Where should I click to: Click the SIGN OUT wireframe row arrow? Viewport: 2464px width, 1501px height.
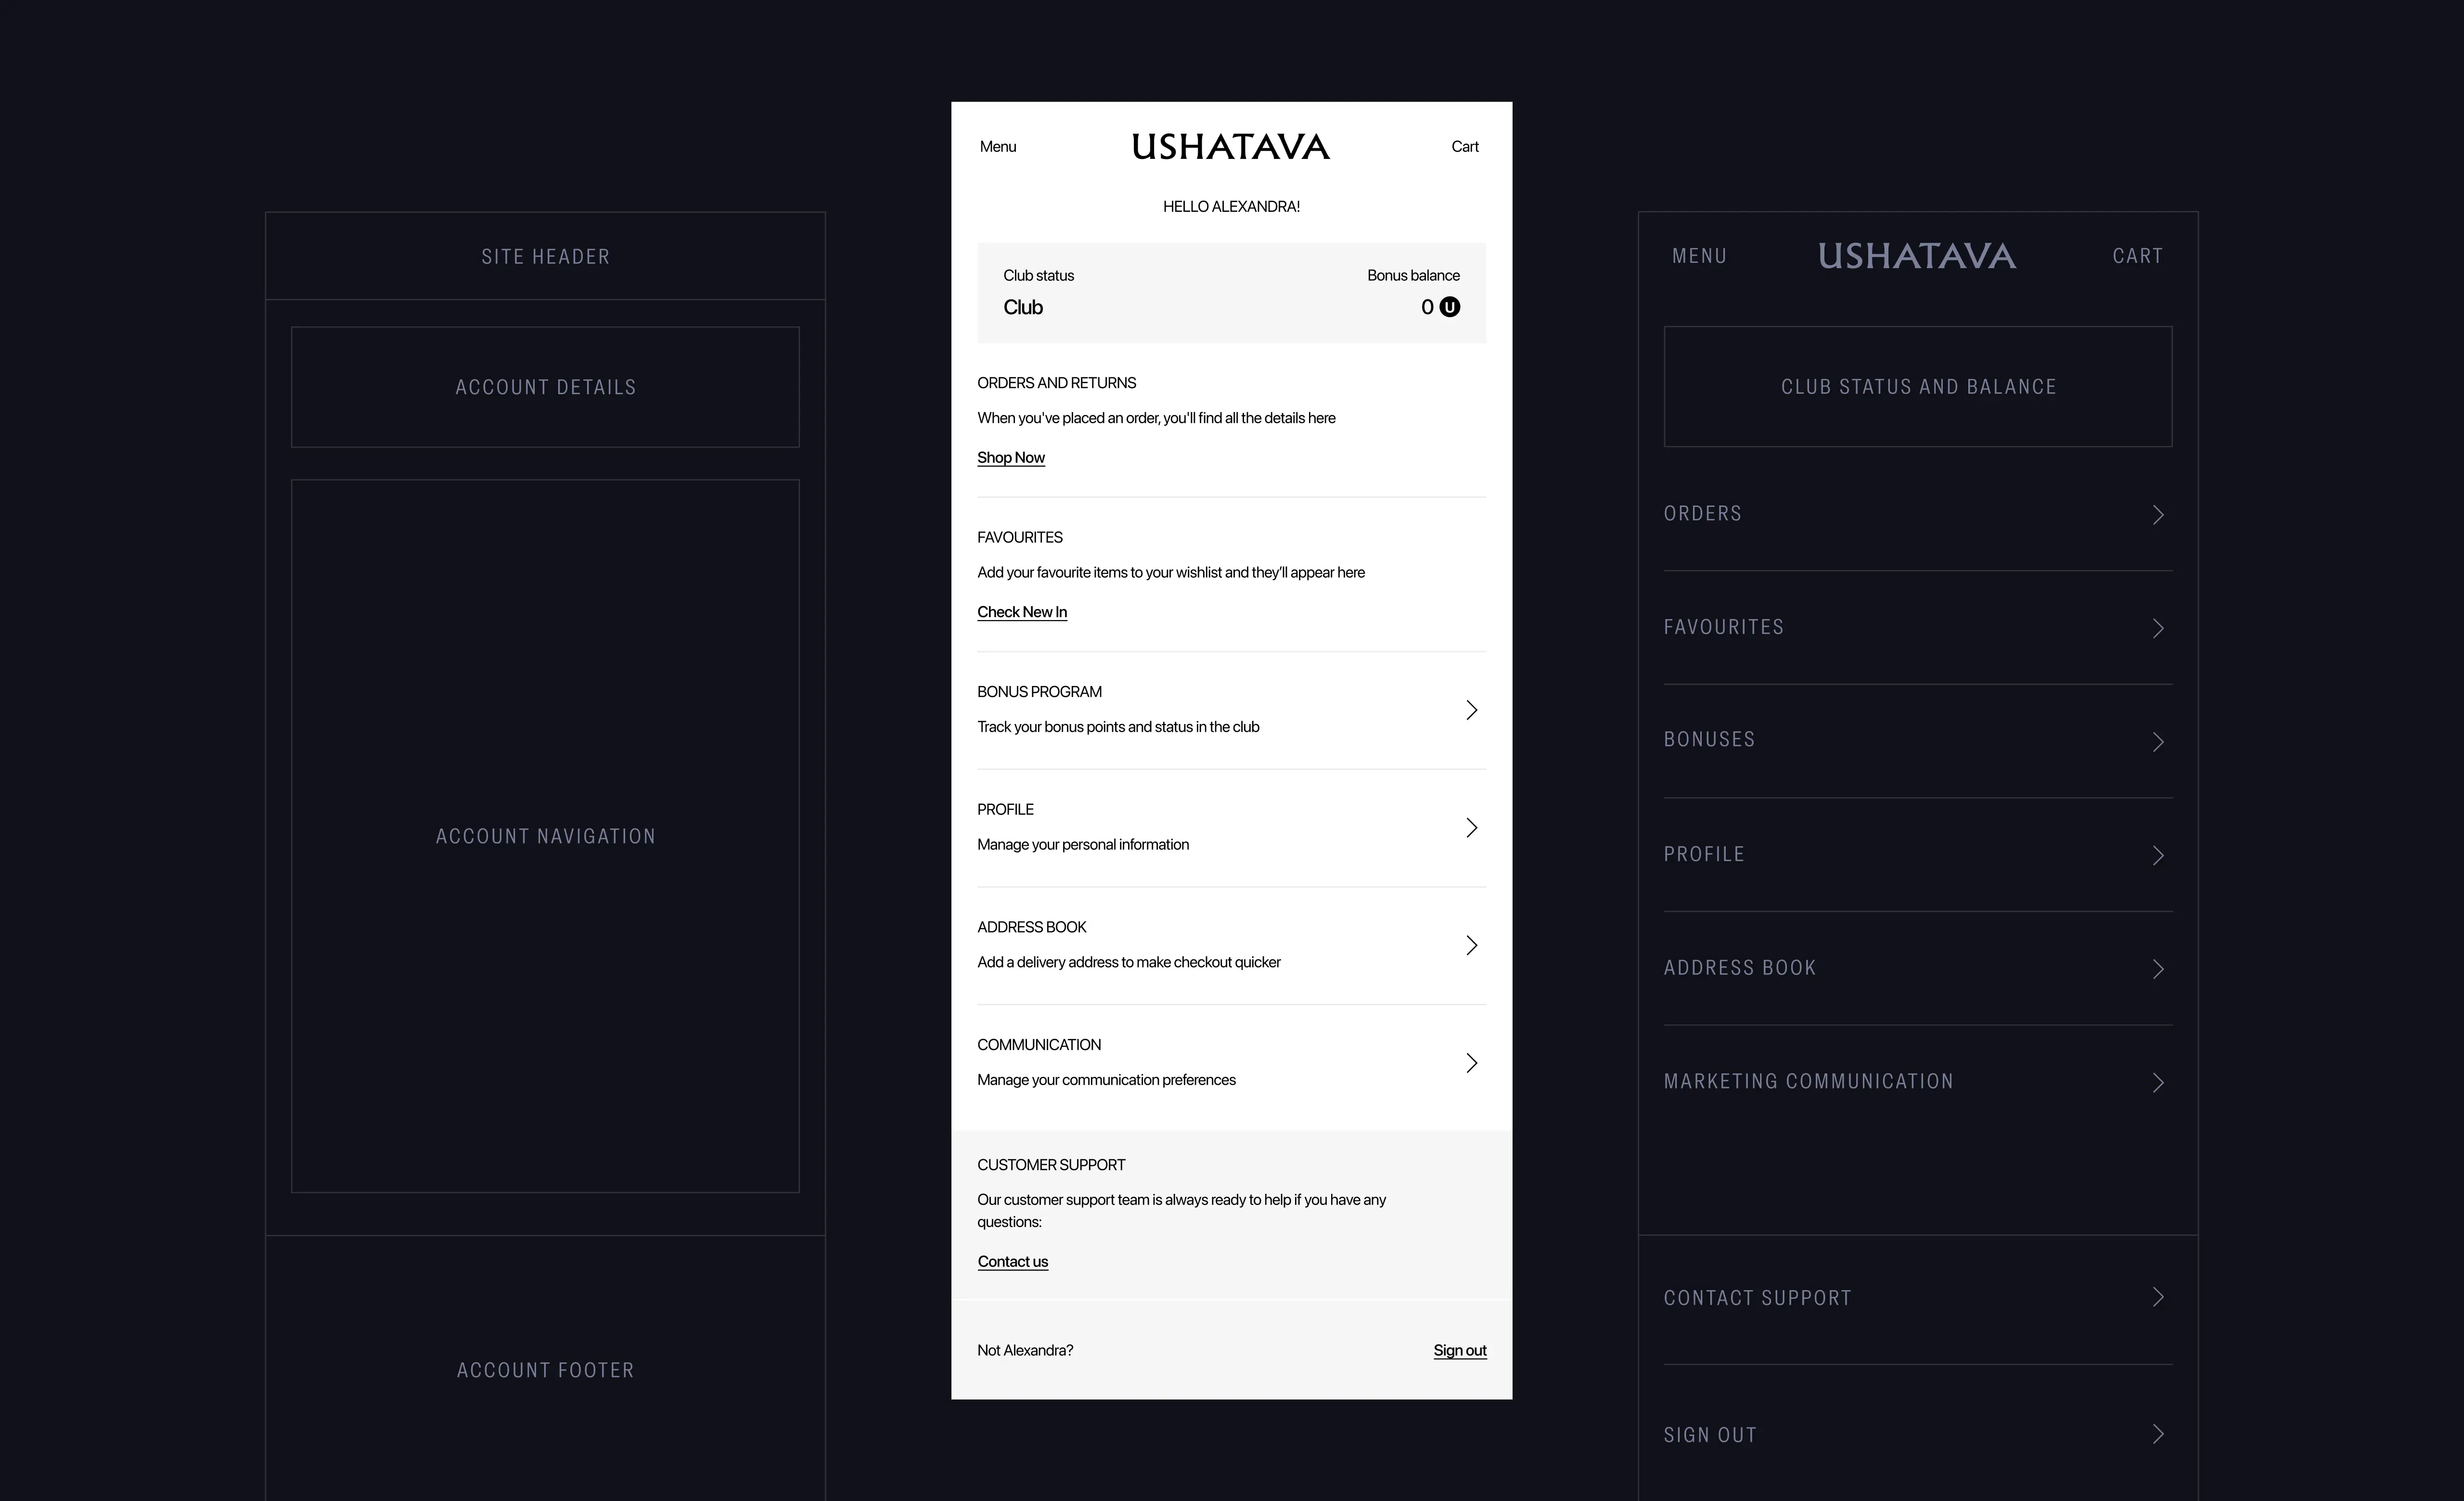[2158, 1434]
